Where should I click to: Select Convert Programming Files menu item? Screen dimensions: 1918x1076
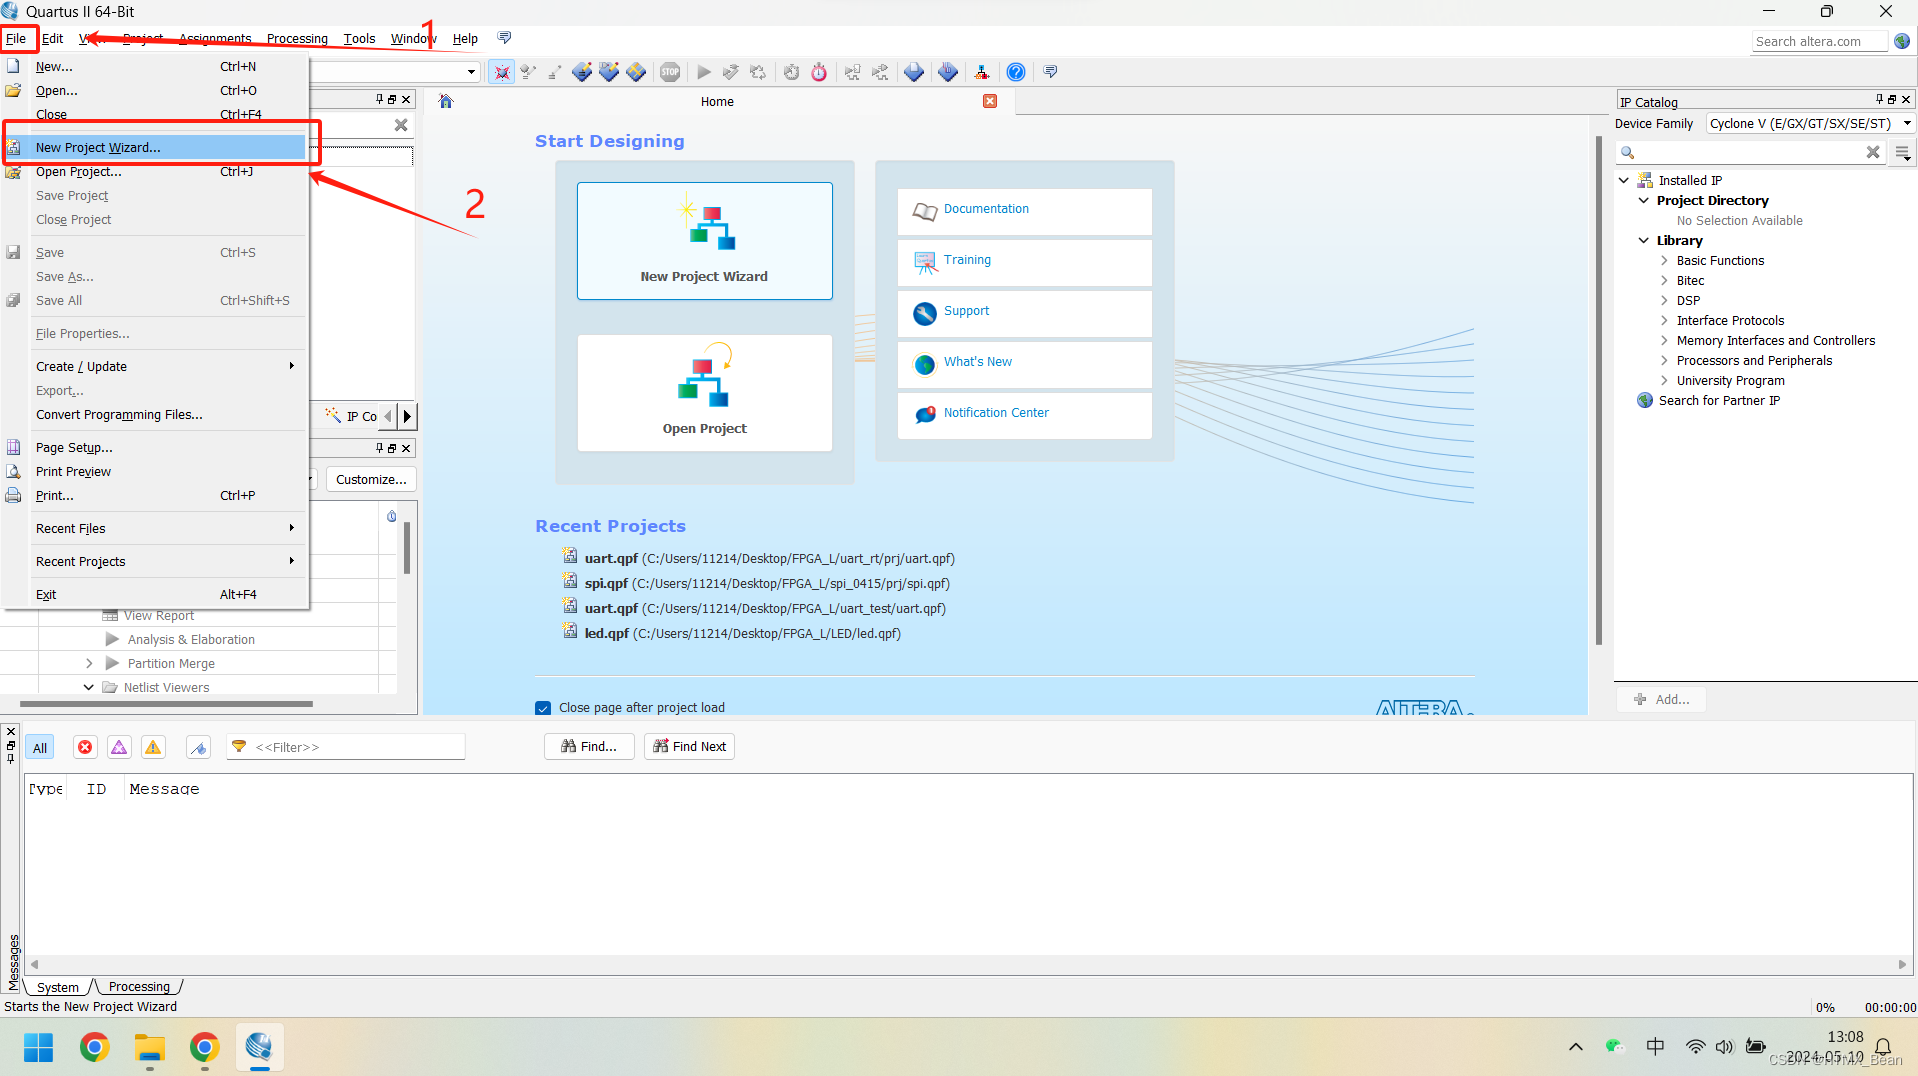click(156, 415)
